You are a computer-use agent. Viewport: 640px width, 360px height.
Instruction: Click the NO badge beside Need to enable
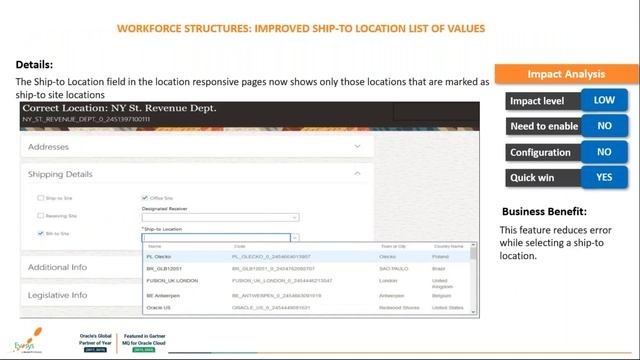[604, 126]
